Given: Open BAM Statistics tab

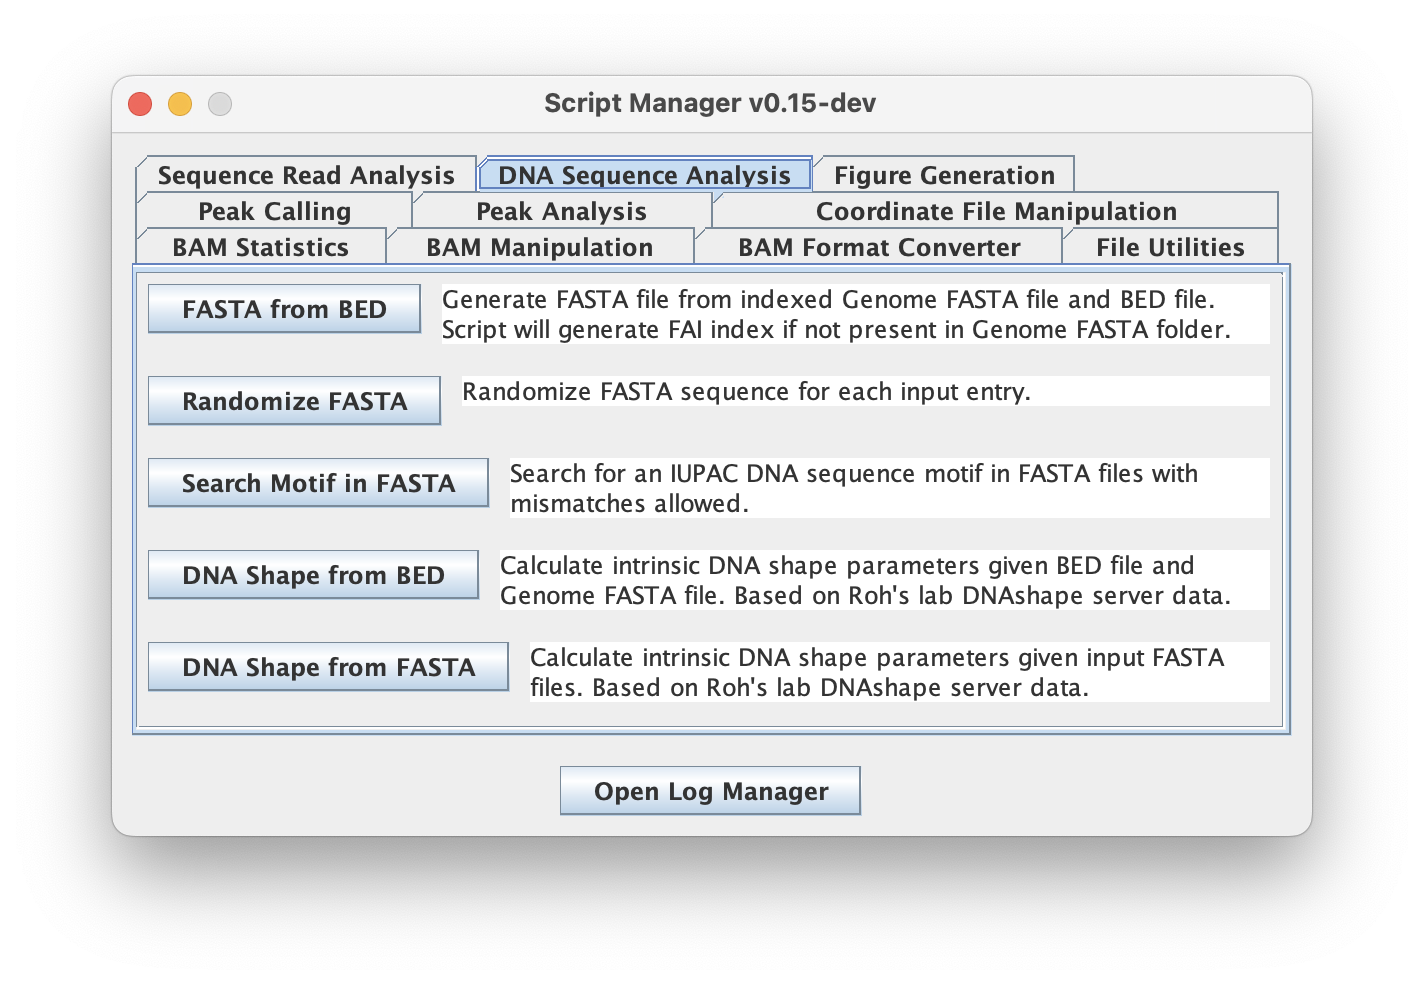Looking at the screenshot, I should click(260, 247).
